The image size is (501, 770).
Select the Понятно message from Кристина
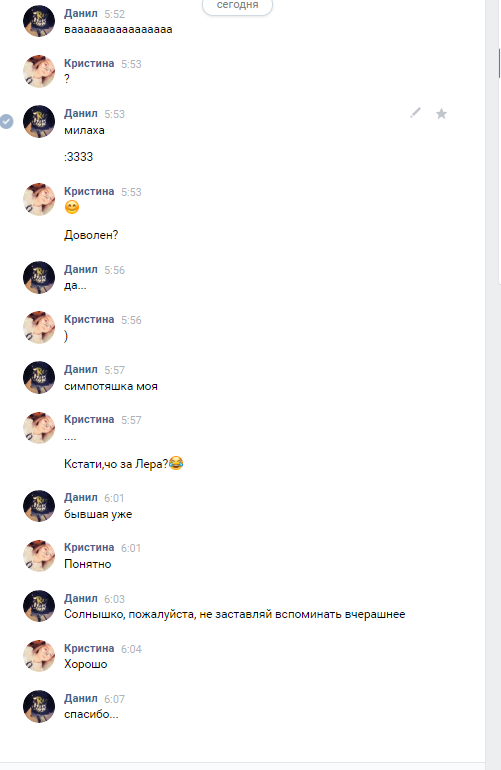coord(87,564)
